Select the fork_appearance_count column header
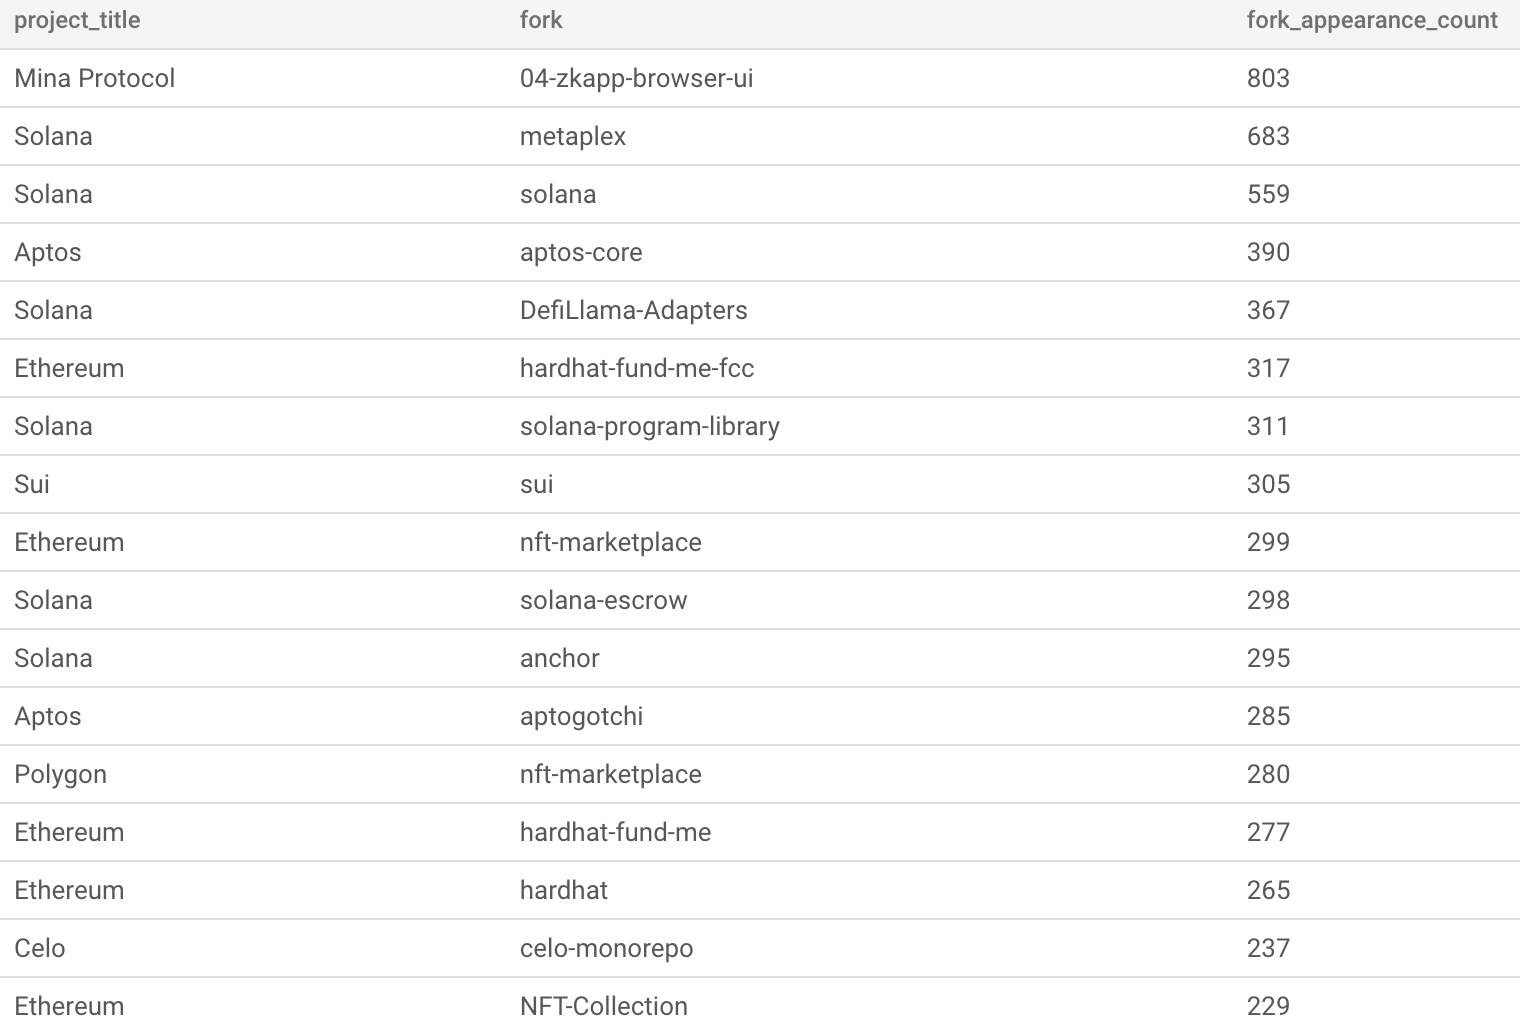Screen dimensions: 1520x1030 point(1372,20)
